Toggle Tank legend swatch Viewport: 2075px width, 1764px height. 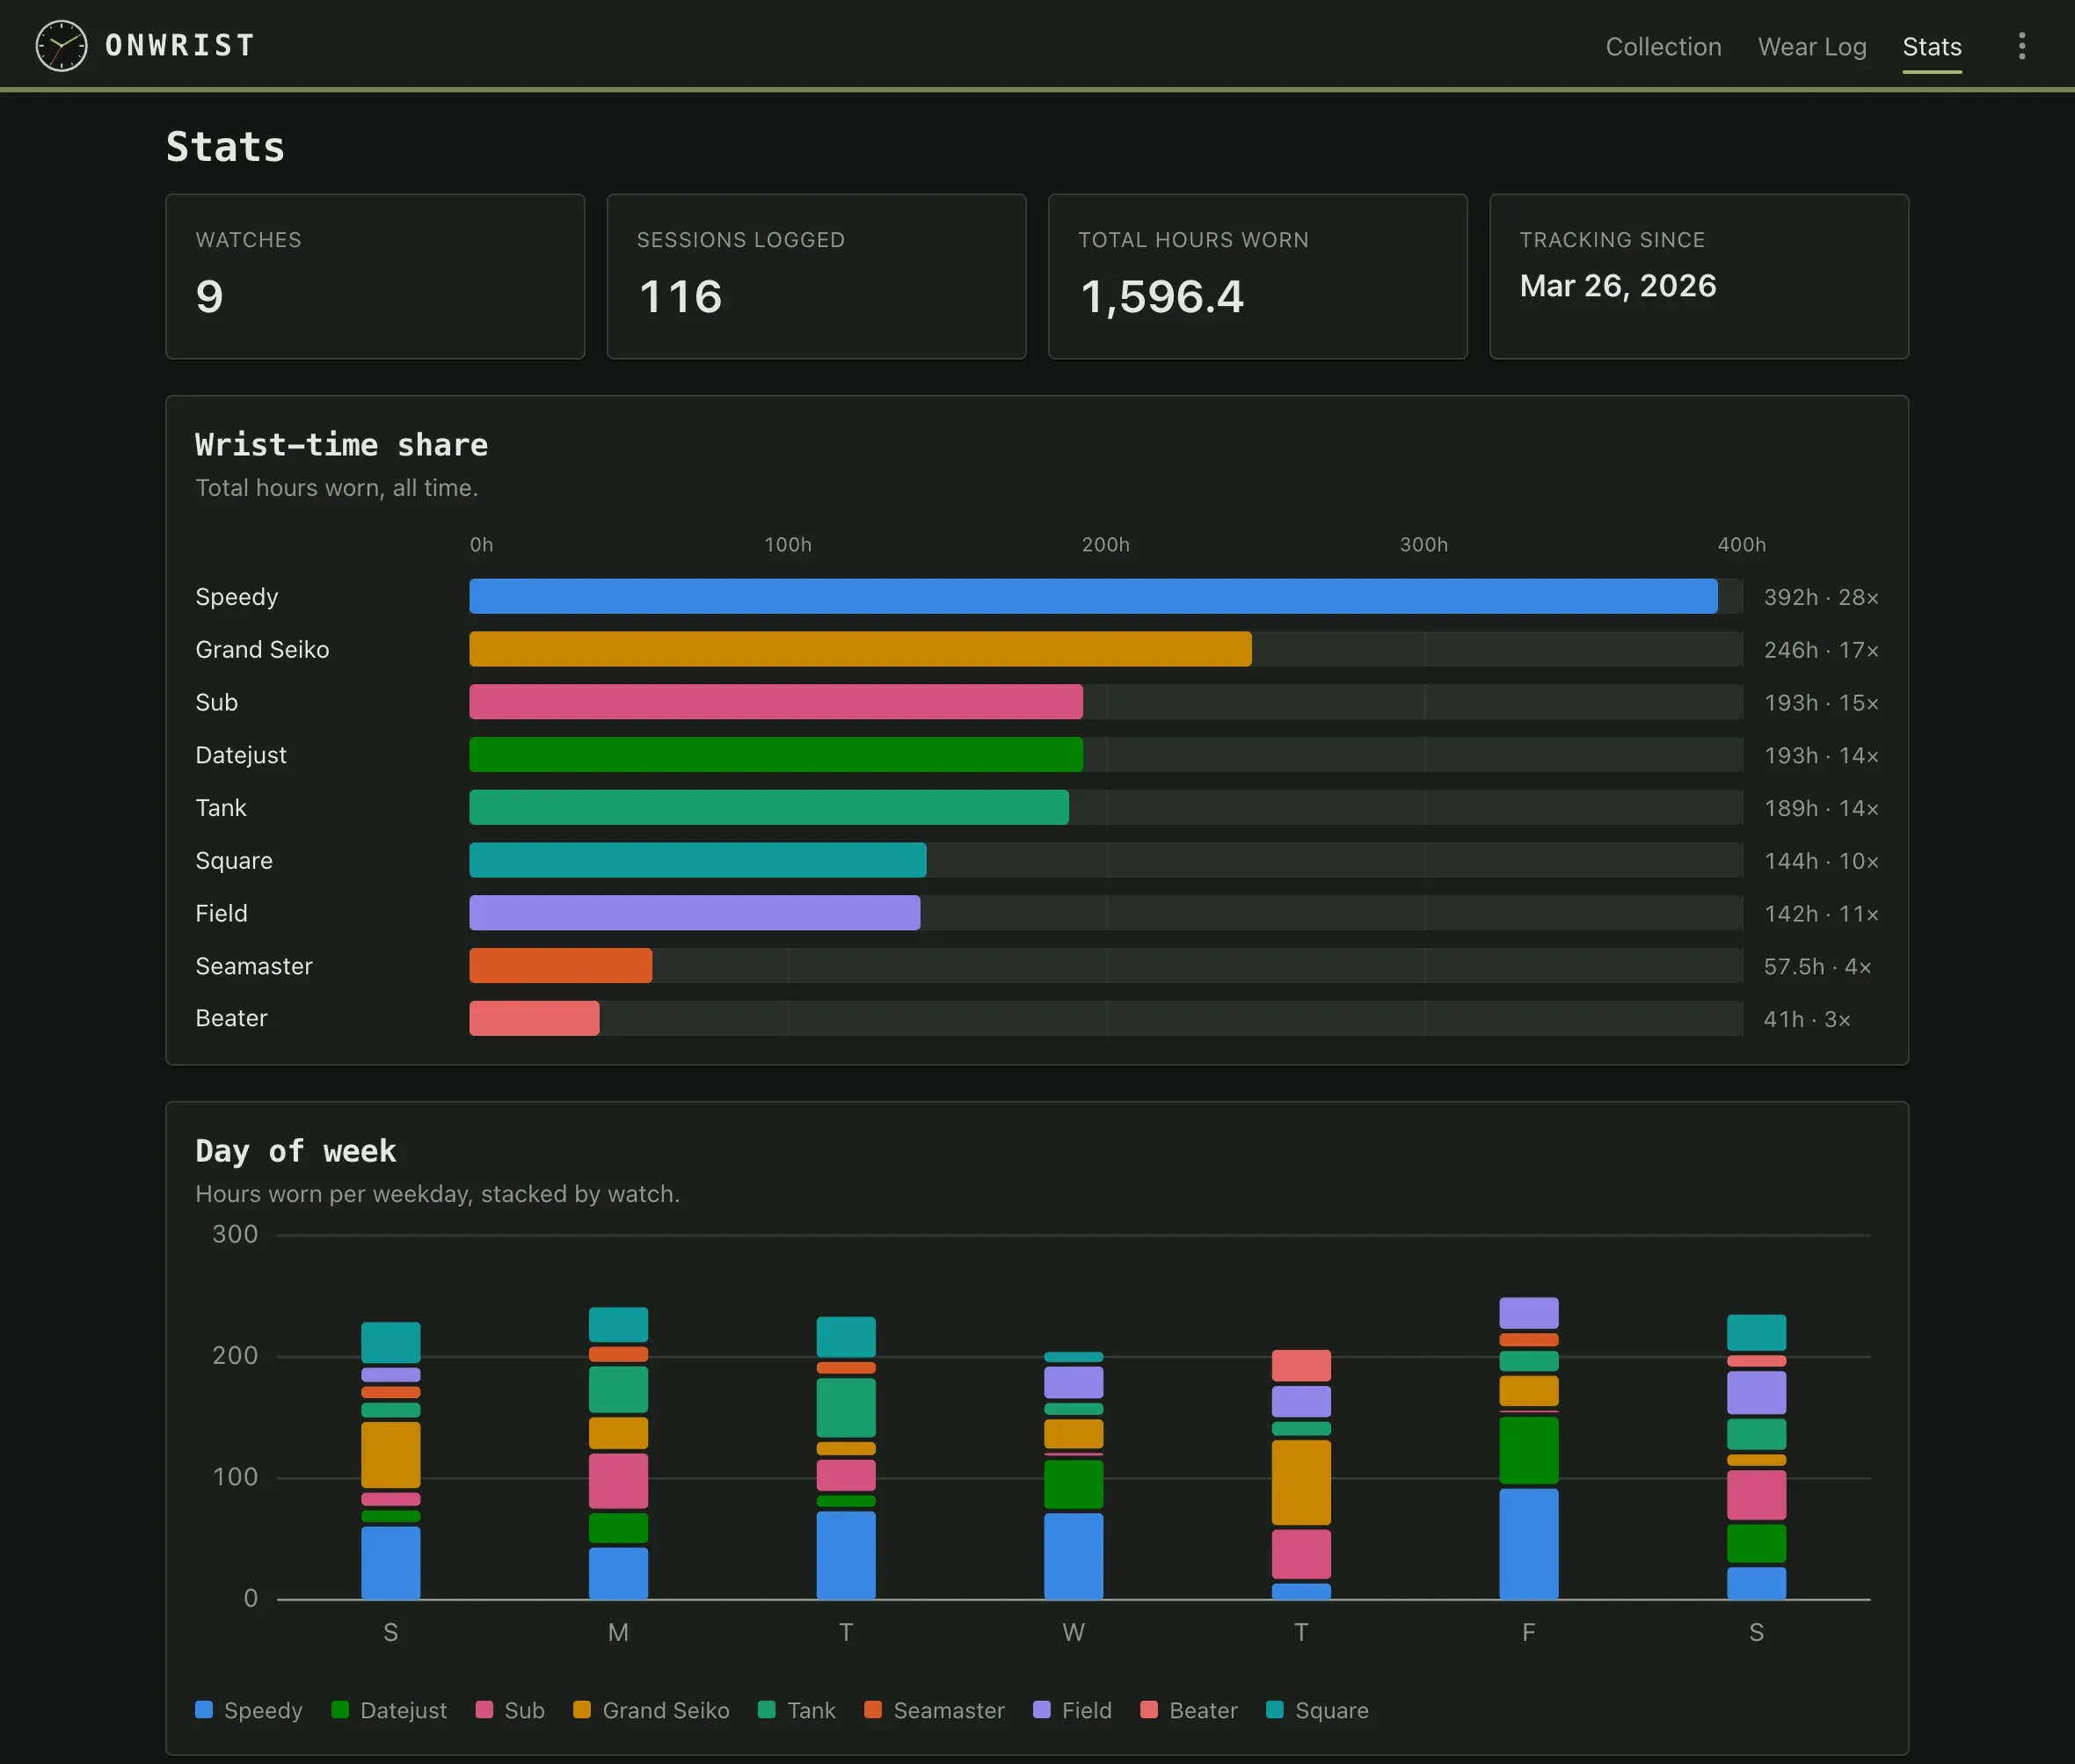767,1709
